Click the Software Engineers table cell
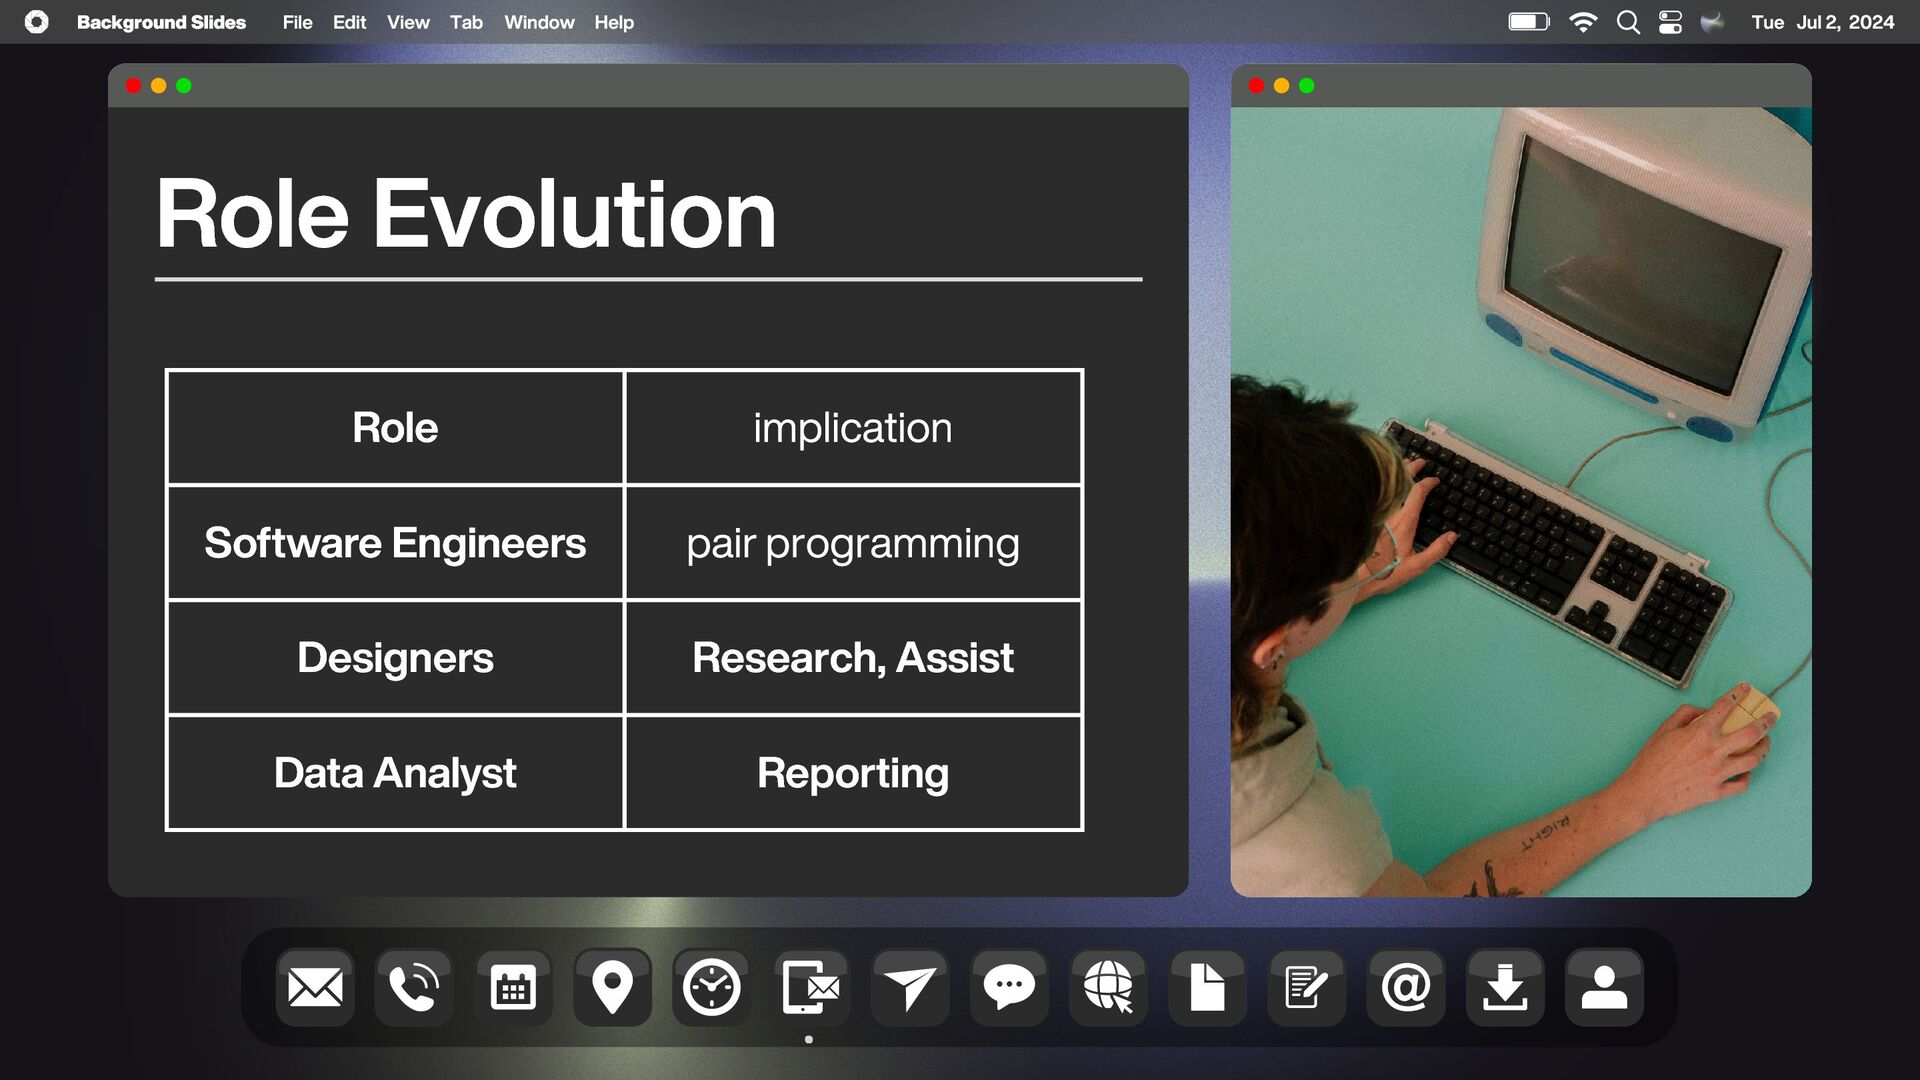The image size is (1920, 1080). click(x=395, y=543)
